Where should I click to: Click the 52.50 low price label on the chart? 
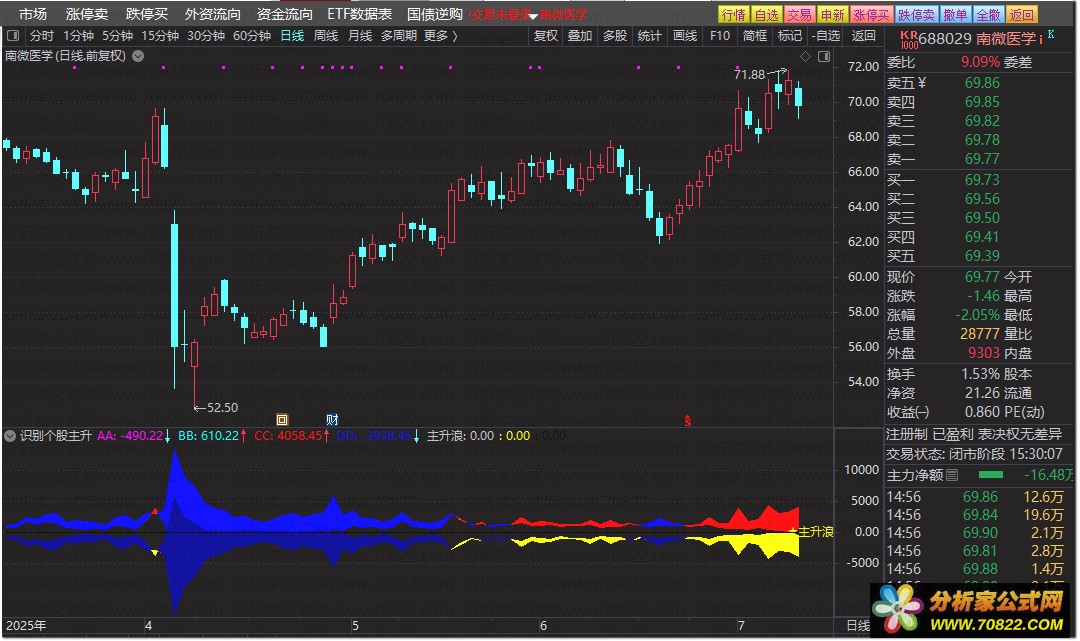tap(222, 408)
